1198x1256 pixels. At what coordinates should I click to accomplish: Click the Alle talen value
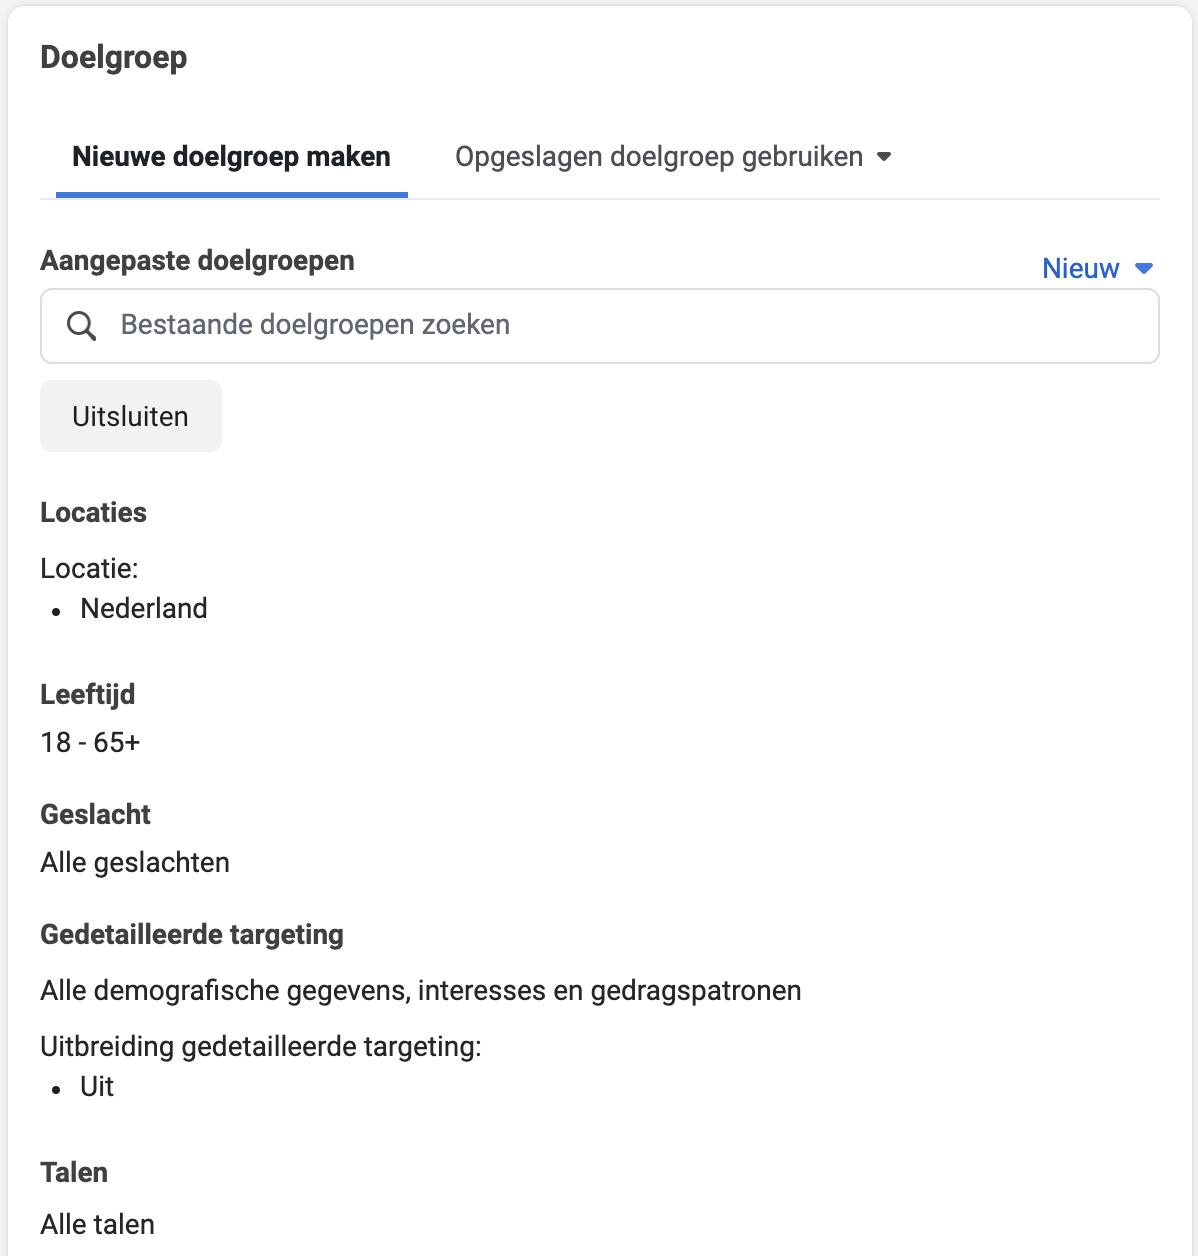(98, 1224)
